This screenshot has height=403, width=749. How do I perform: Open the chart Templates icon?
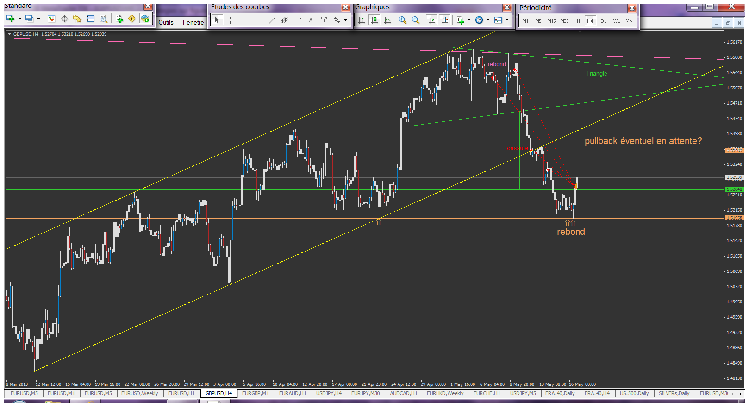coord(498,20)
